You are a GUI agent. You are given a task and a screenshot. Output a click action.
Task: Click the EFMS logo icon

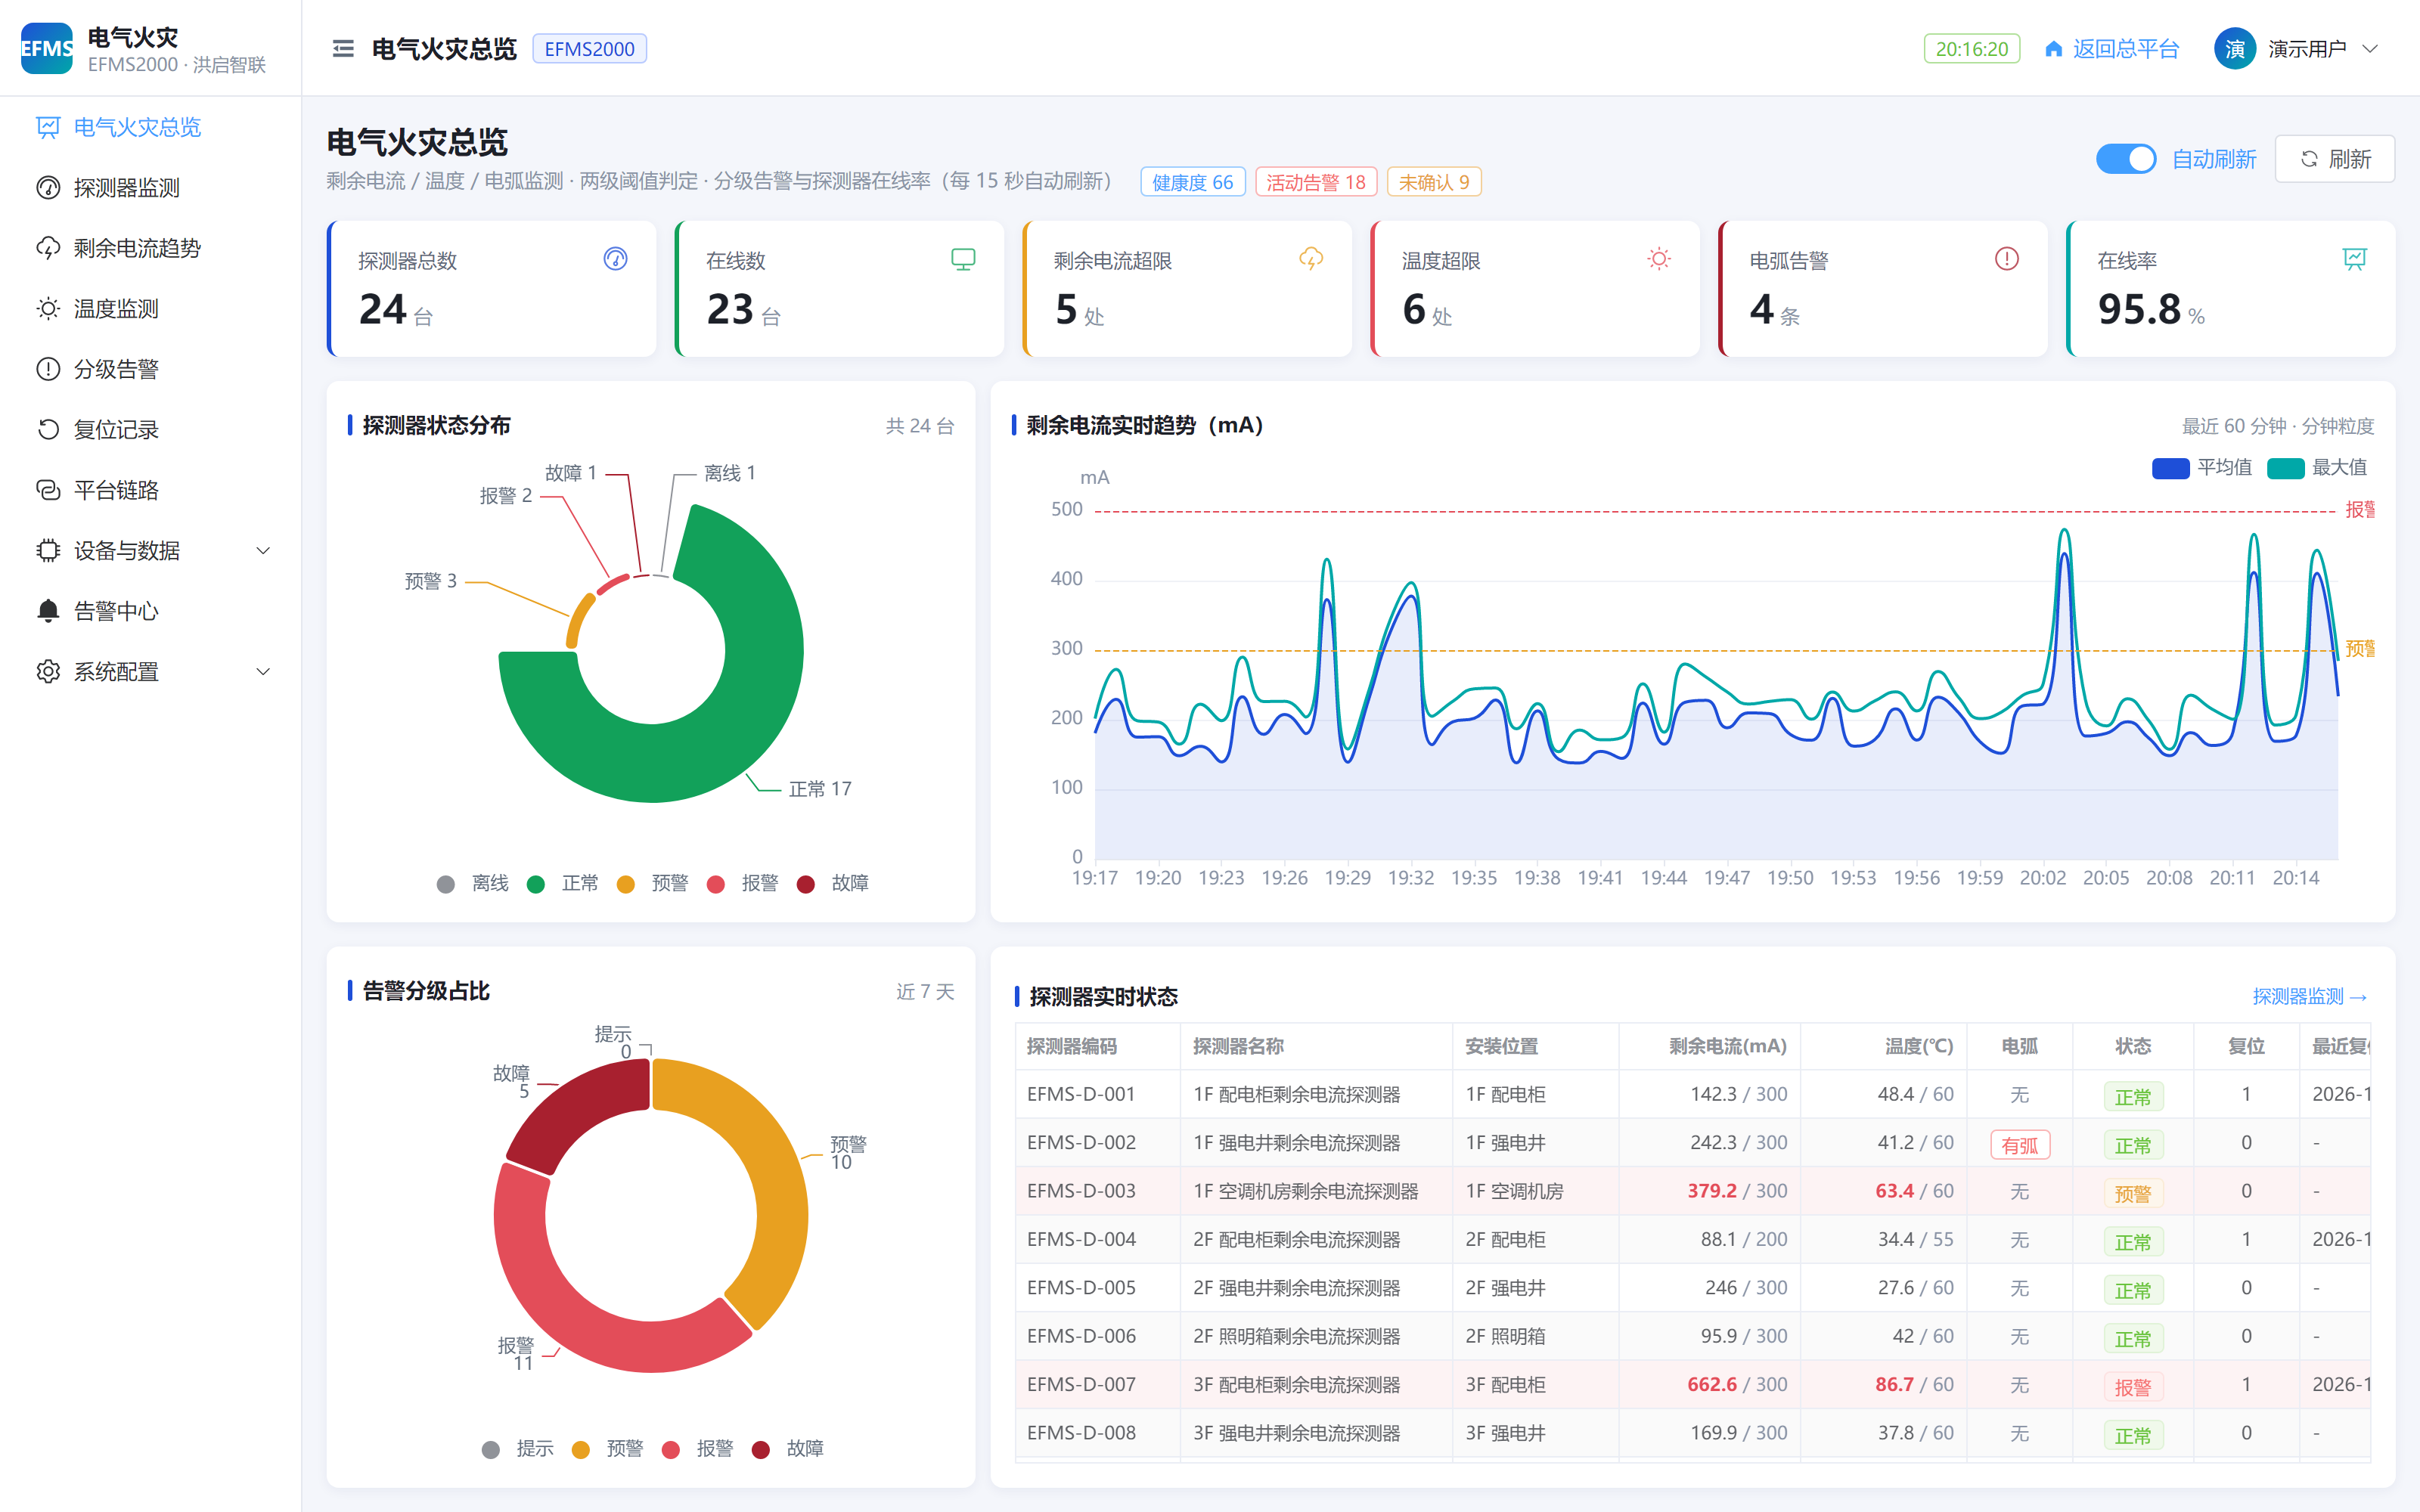47,49
